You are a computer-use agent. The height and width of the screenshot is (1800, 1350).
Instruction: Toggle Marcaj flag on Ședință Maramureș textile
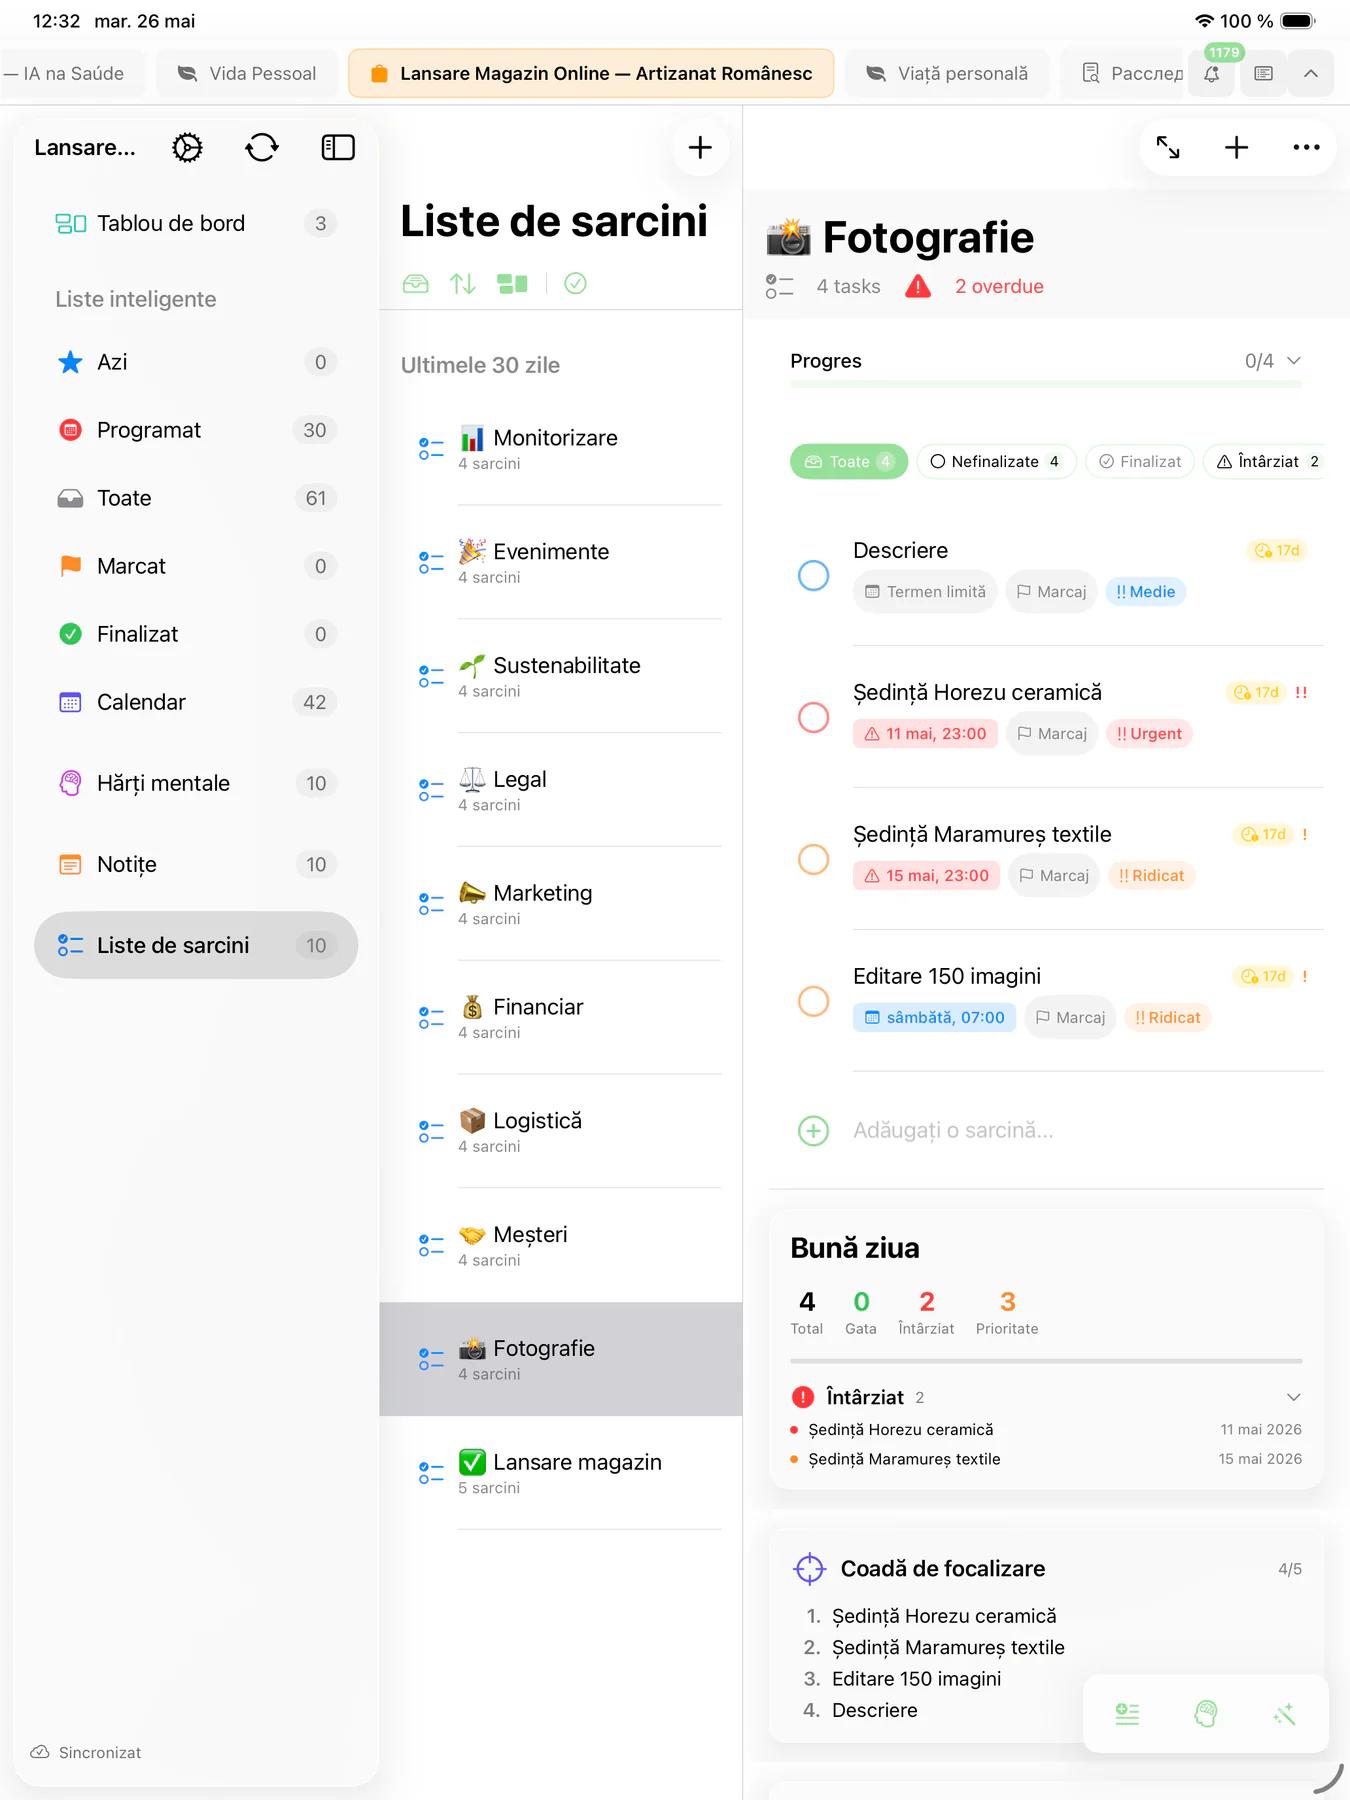click(1054, 876)
